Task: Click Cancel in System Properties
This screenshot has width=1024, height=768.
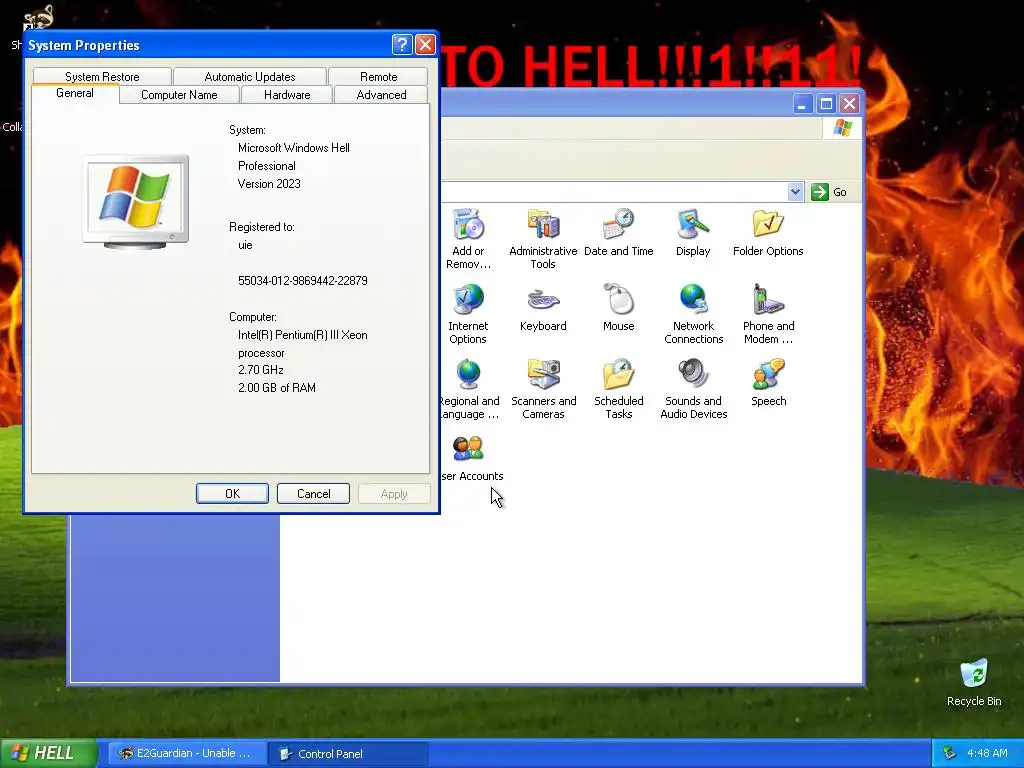Action: pyautogui.click(x=313, y=494)
